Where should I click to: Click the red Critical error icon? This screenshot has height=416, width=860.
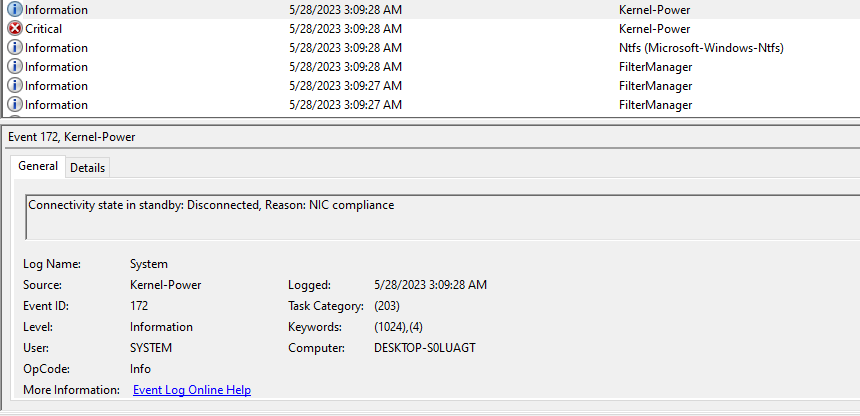coord(15,29)
